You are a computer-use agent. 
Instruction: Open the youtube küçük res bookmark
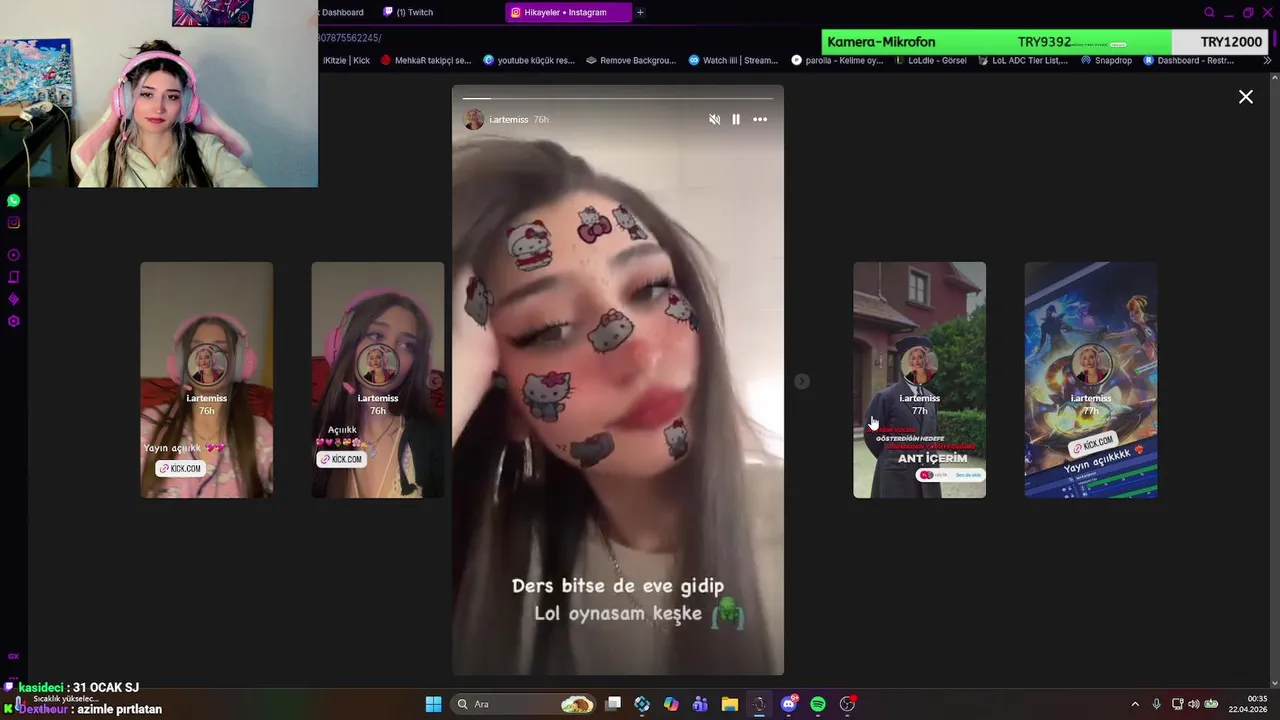(x=529, y=60)
